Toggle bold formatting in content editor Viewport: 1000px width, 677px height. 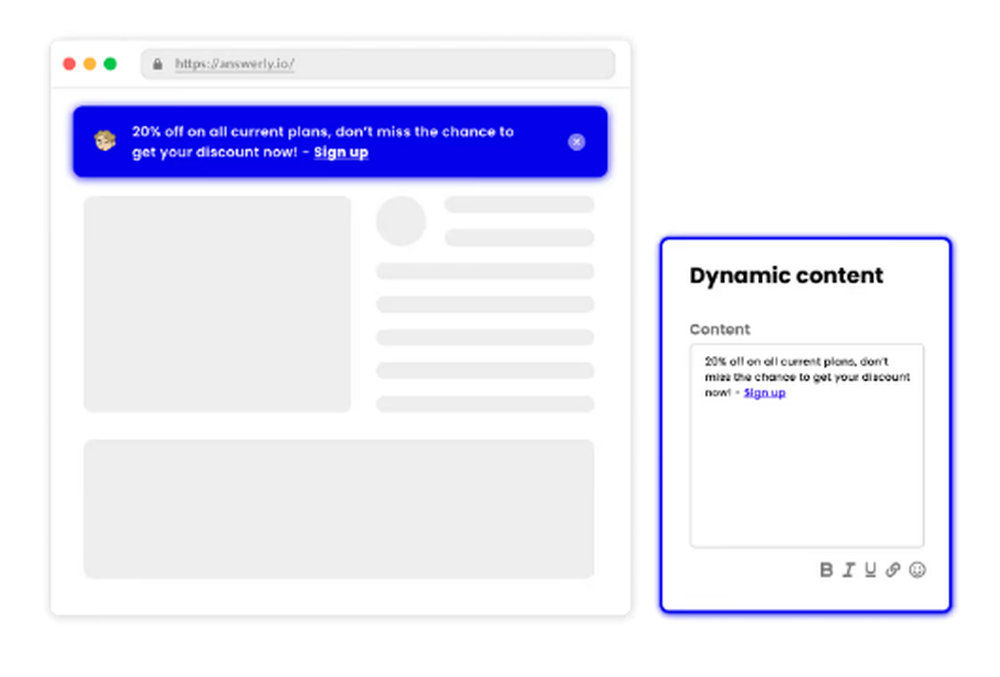(826, 570)
